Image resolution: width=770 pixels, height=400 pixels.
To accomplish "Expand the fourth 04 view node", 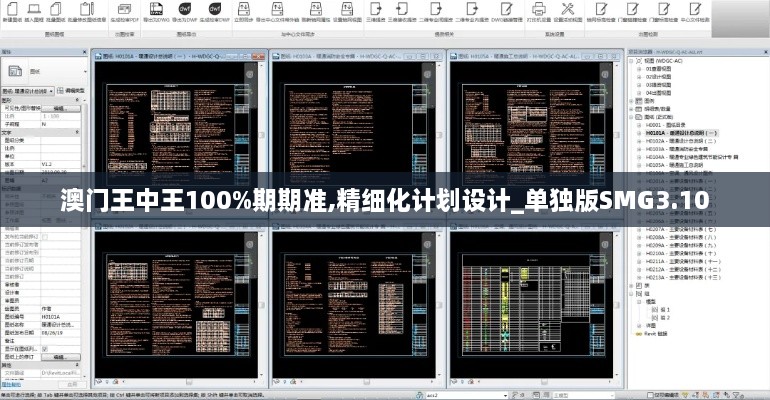I will (639, 92).
